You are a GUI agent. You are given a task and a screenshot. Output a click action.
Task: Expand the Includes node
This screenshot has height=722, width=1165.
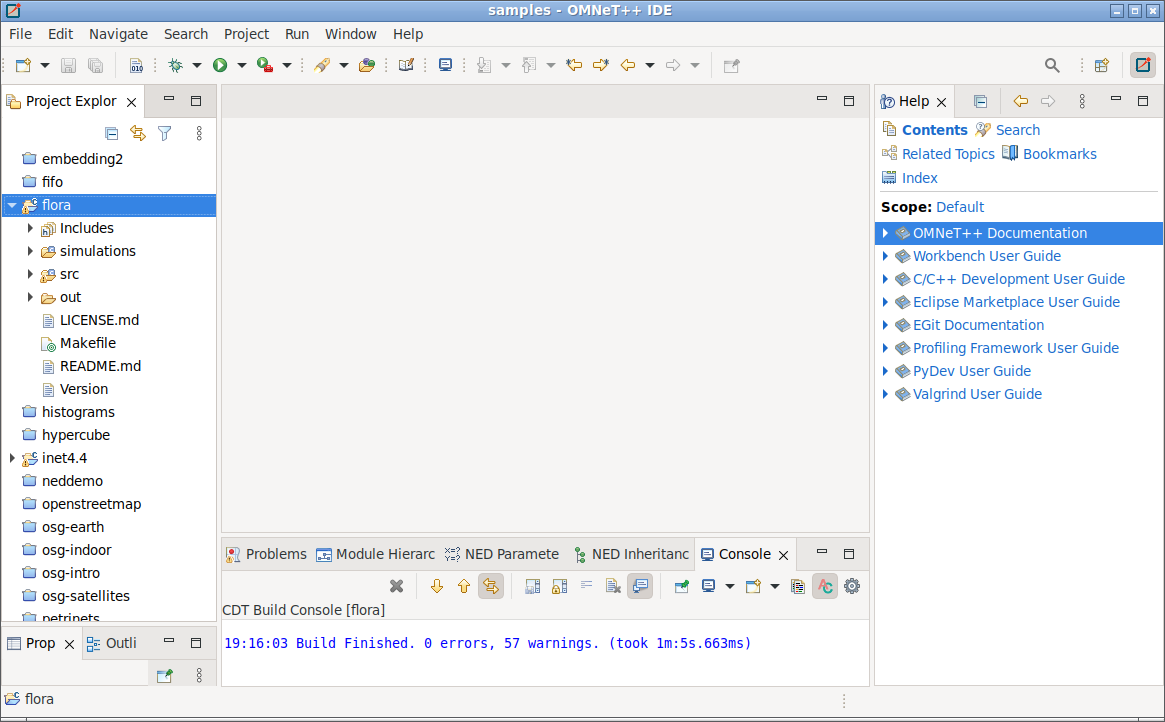(30, 228)
